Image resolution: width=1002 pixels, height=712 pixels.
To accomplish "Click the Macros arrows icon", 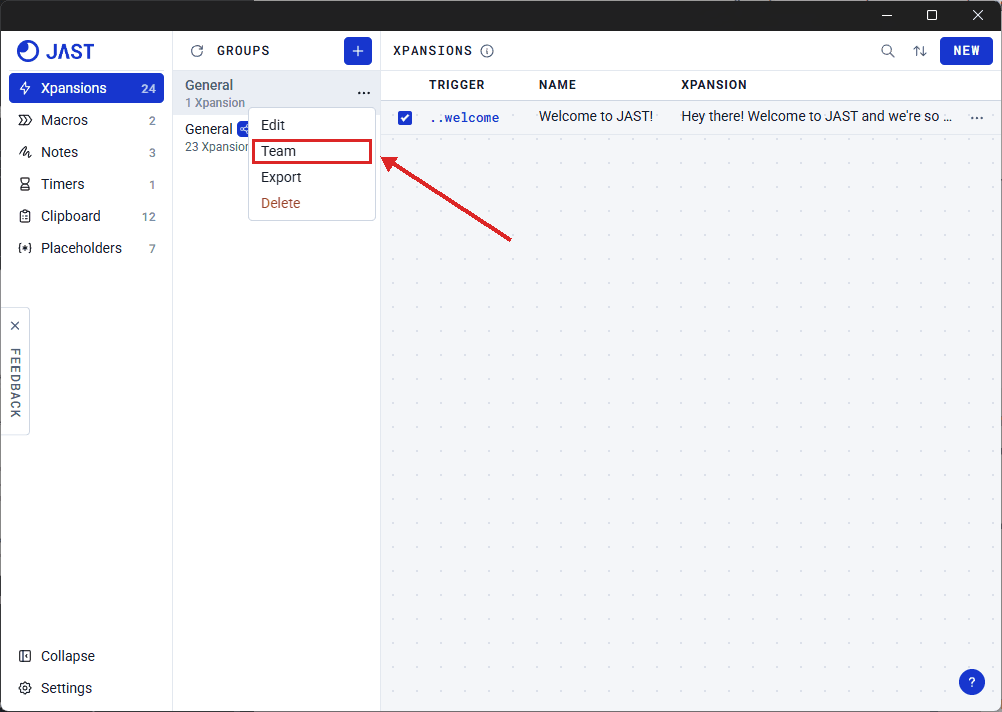I will 25,120.
